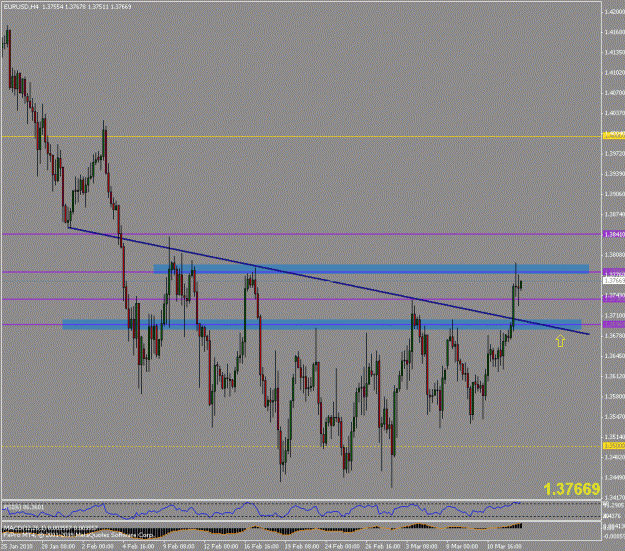Click the yellow up arrow object on chart

560,340
